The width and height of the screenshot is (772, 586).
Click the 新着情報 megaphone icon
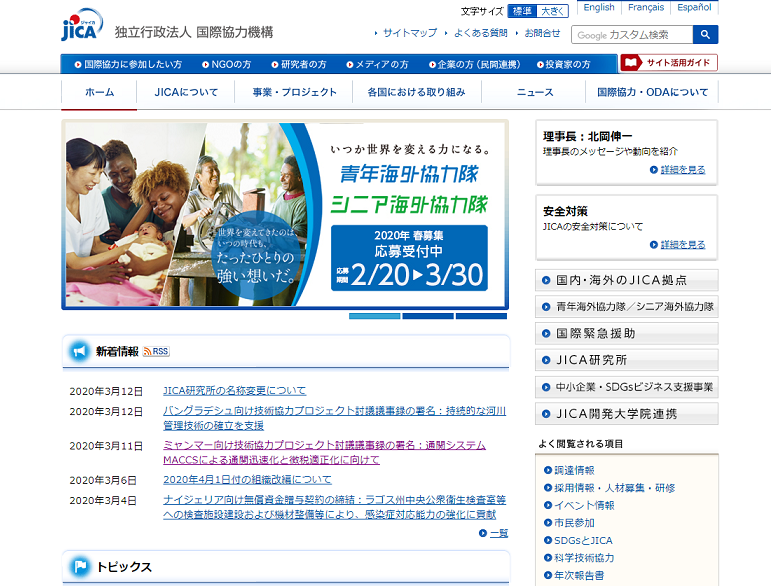click(79, 351)
